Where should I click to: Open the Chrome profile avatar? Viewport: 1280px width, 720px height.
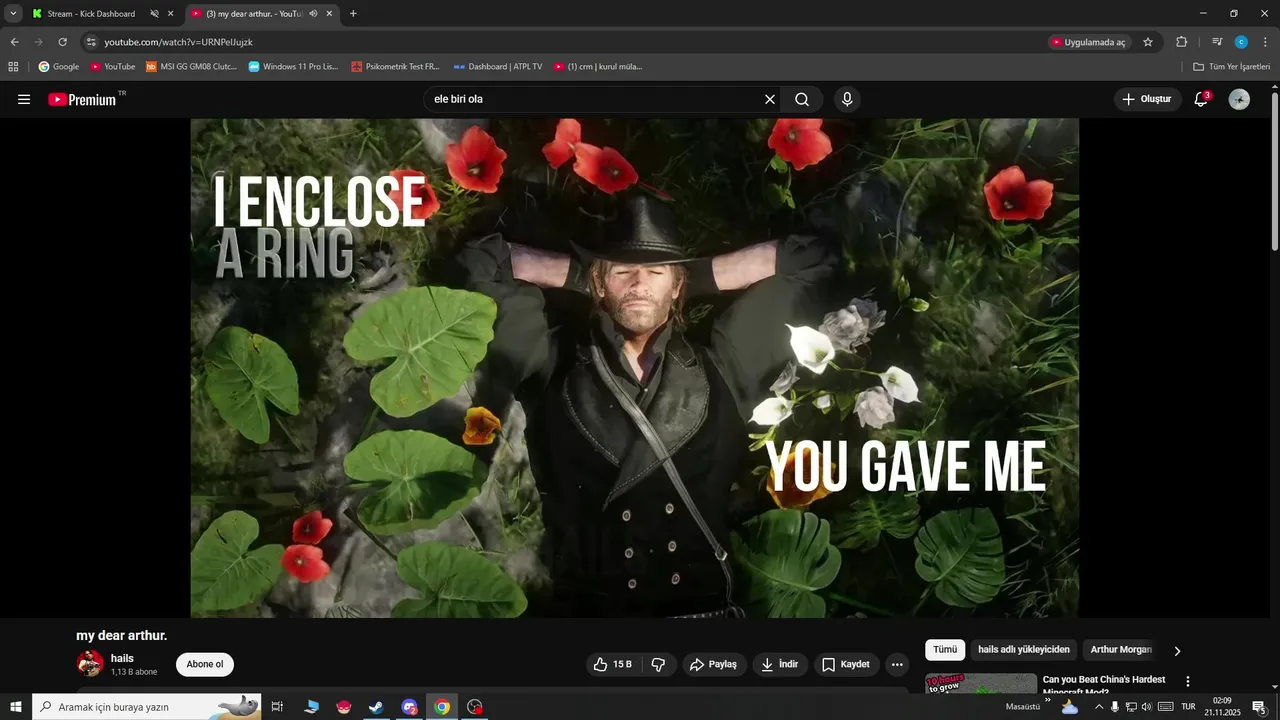(1241, 42)
